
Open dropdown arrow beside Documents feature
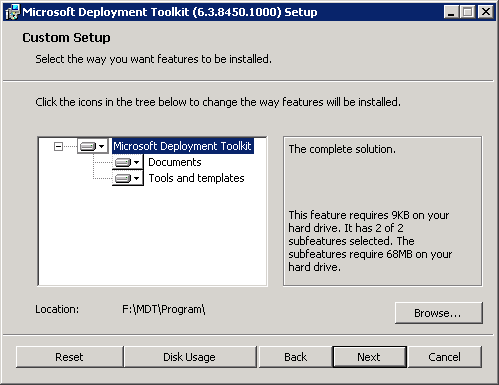click(137, 162)
